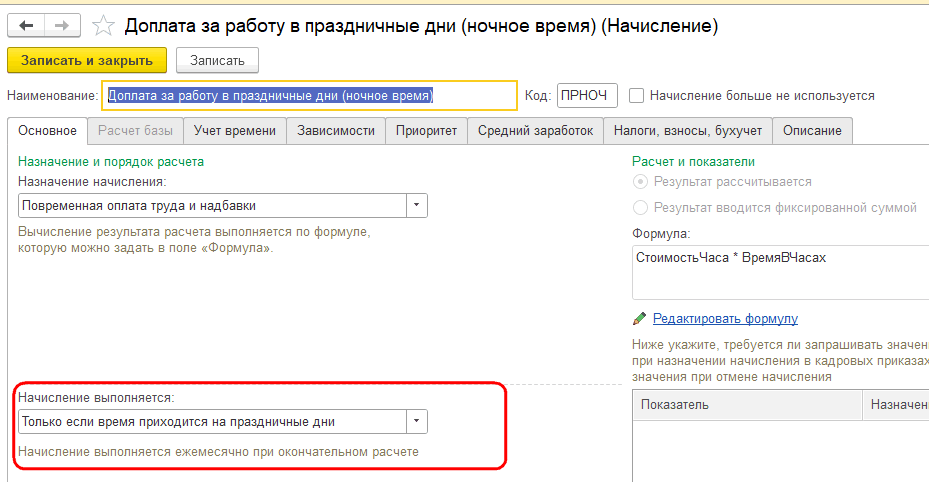Go back with the left arrow button
The width and height of the screenshot is (929, 482).
(26, 25)
